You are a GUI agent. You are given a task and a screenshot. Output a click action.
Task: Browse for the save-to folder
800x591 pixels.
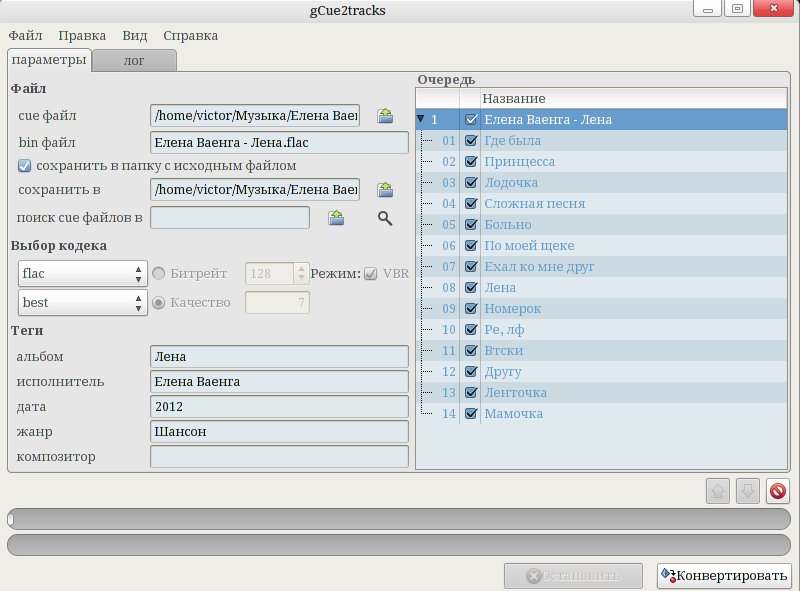click(385, 190)
